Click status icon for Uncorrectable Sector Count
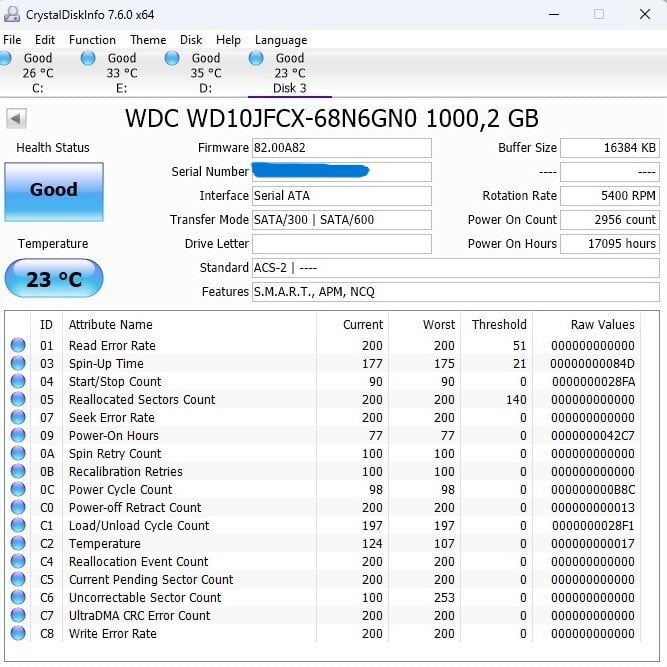Image resolution: width=667 pixels, height=667 pixels. (18, 597)
